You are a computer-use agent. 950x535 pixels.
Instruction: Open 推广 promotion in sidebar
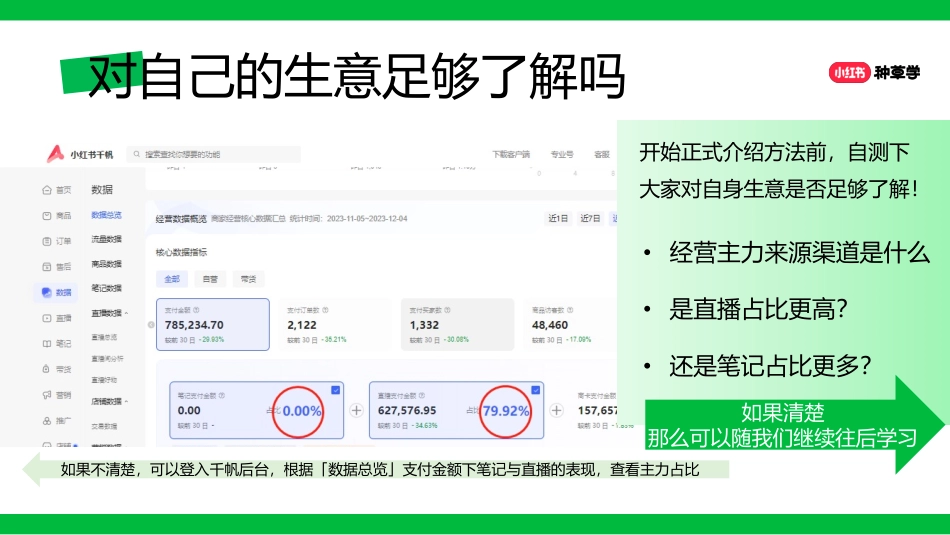click(56, 420)
